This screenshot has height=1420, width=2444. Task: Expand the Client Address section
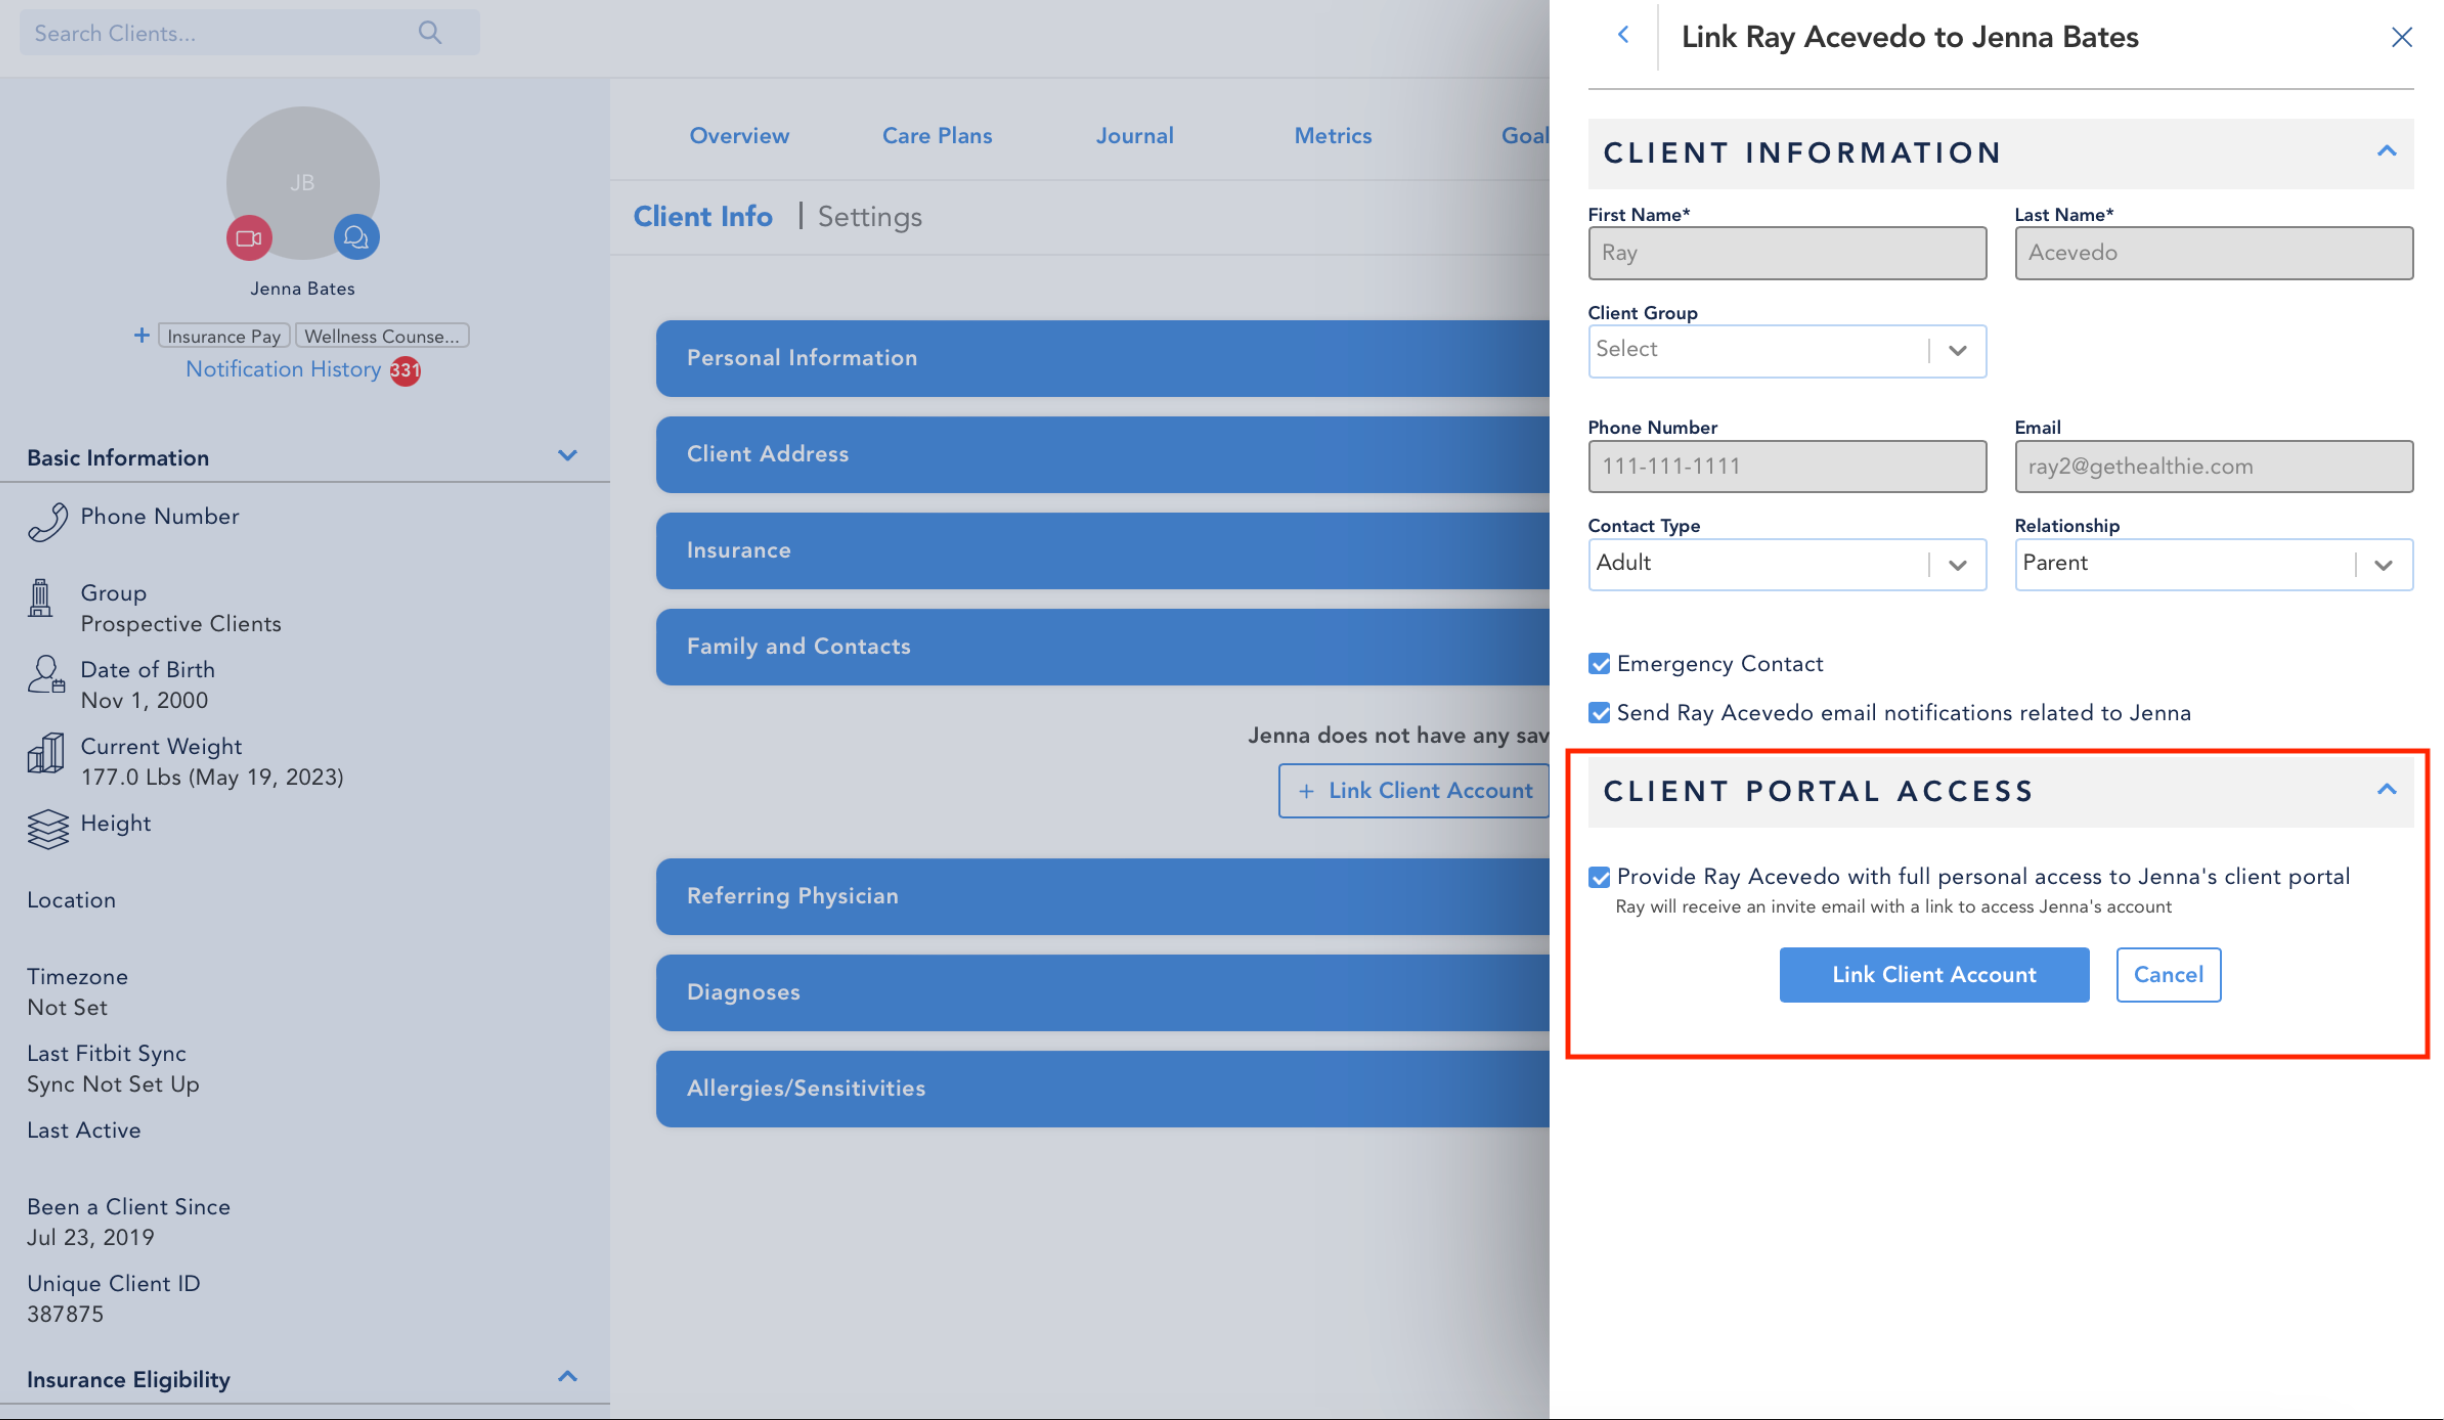point(1102,454)
